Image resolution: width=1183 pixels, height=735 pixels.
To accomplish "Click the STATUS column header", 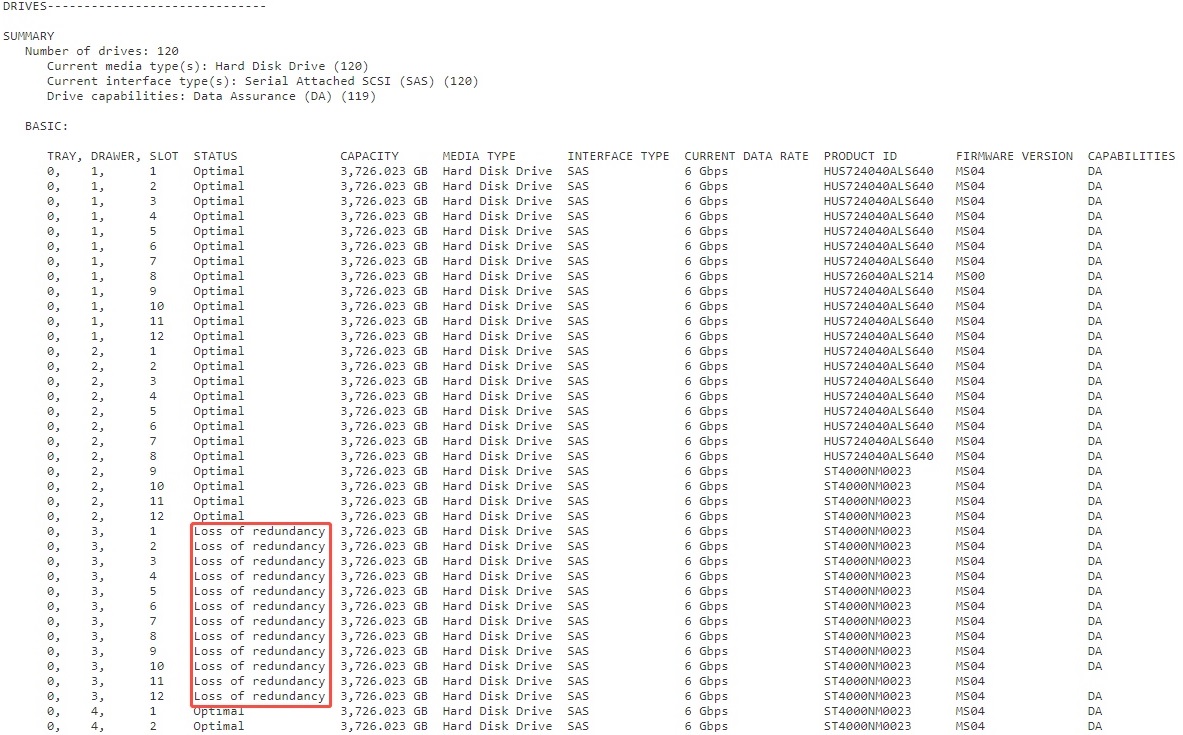I will point(215,156).
